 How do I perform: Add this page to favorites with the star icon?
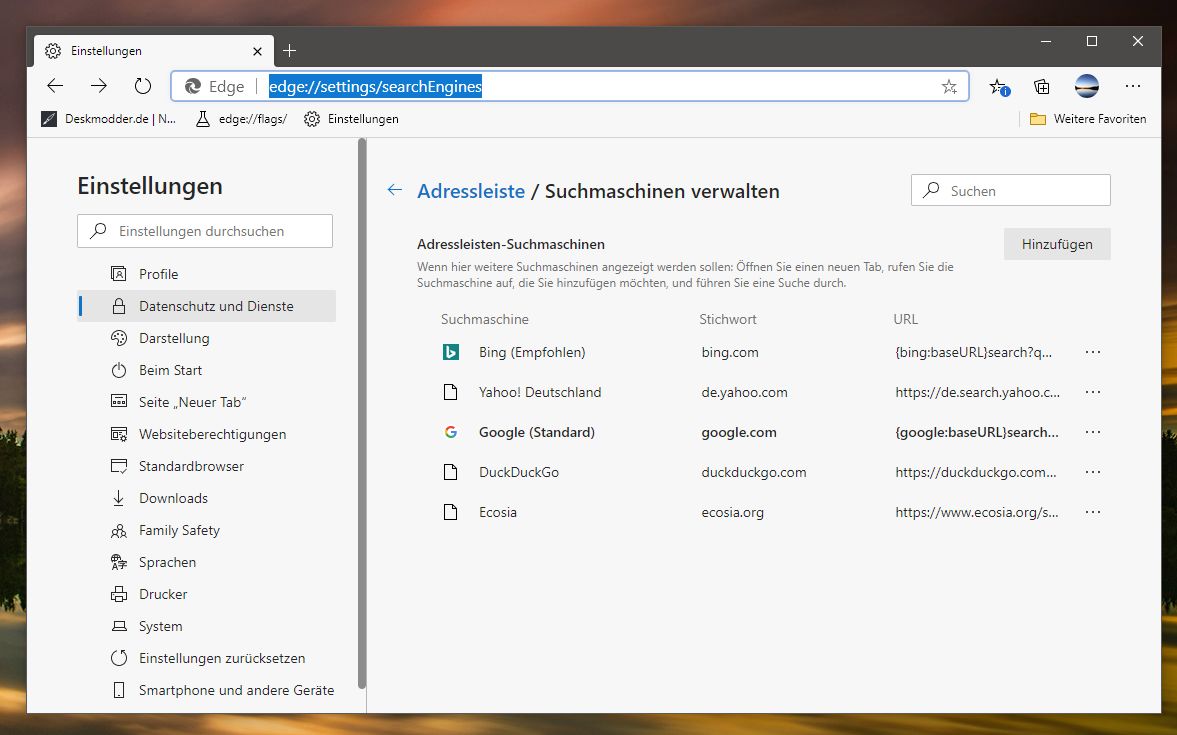click(949, 86)
